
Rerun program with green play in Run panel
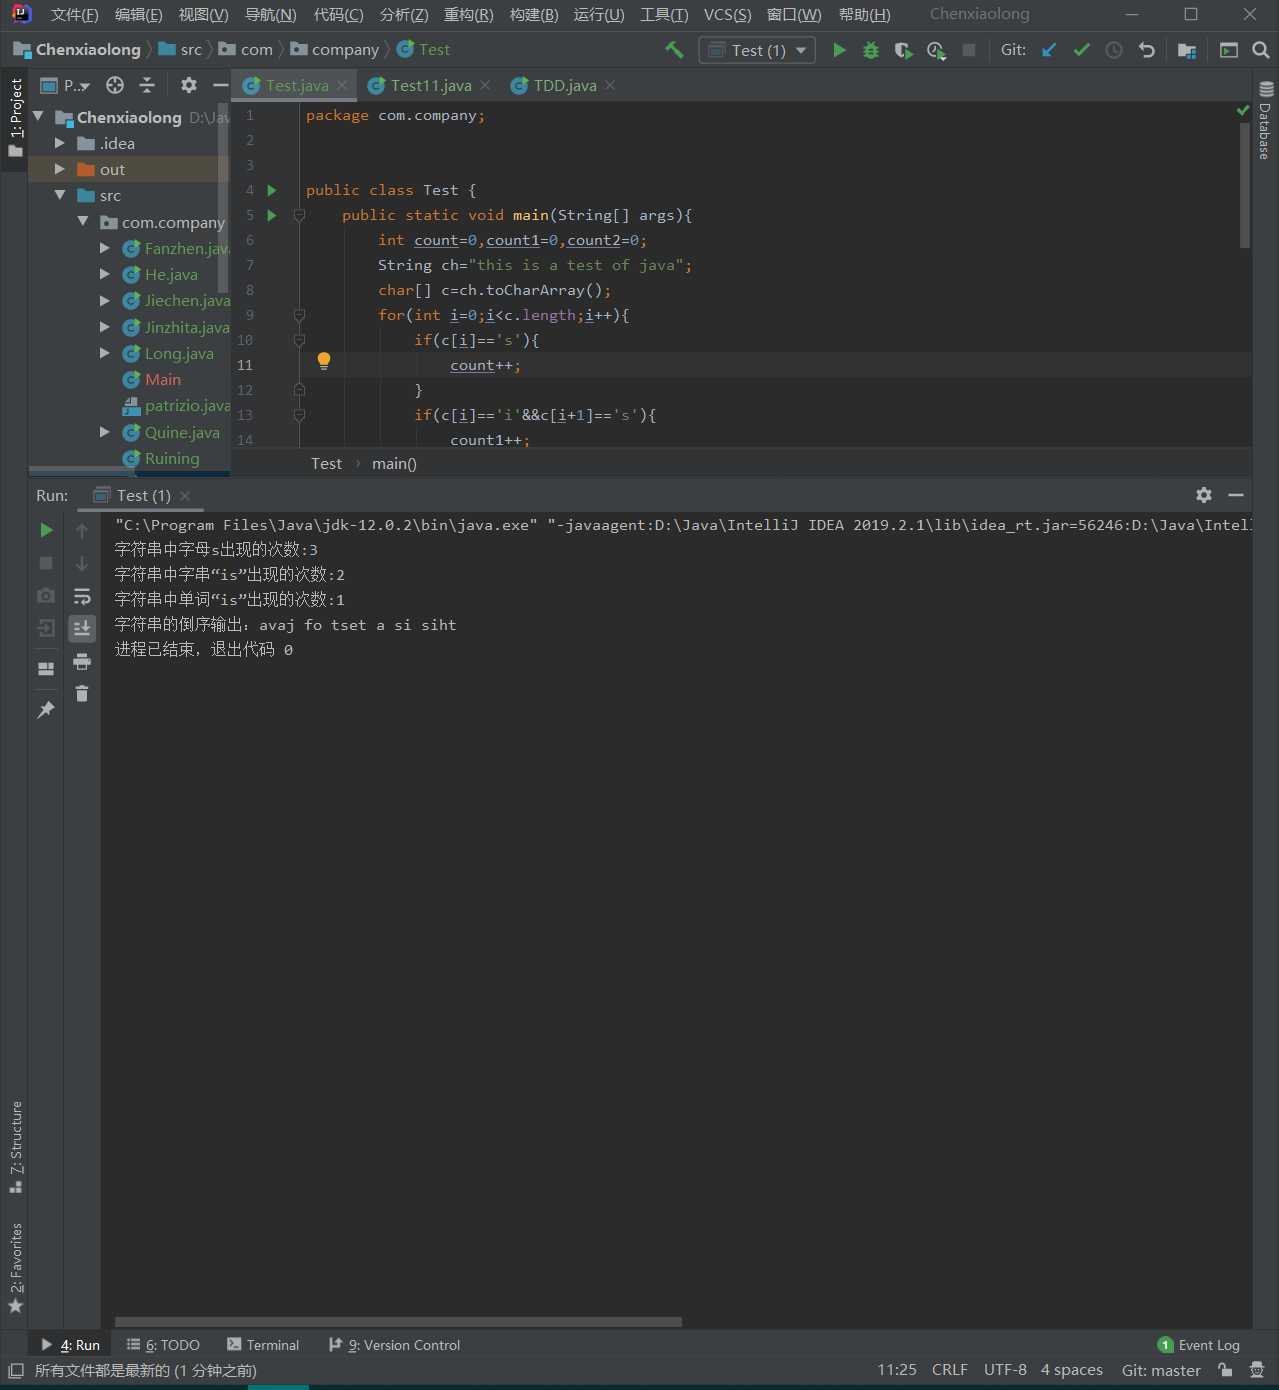[x=46, y=530]
